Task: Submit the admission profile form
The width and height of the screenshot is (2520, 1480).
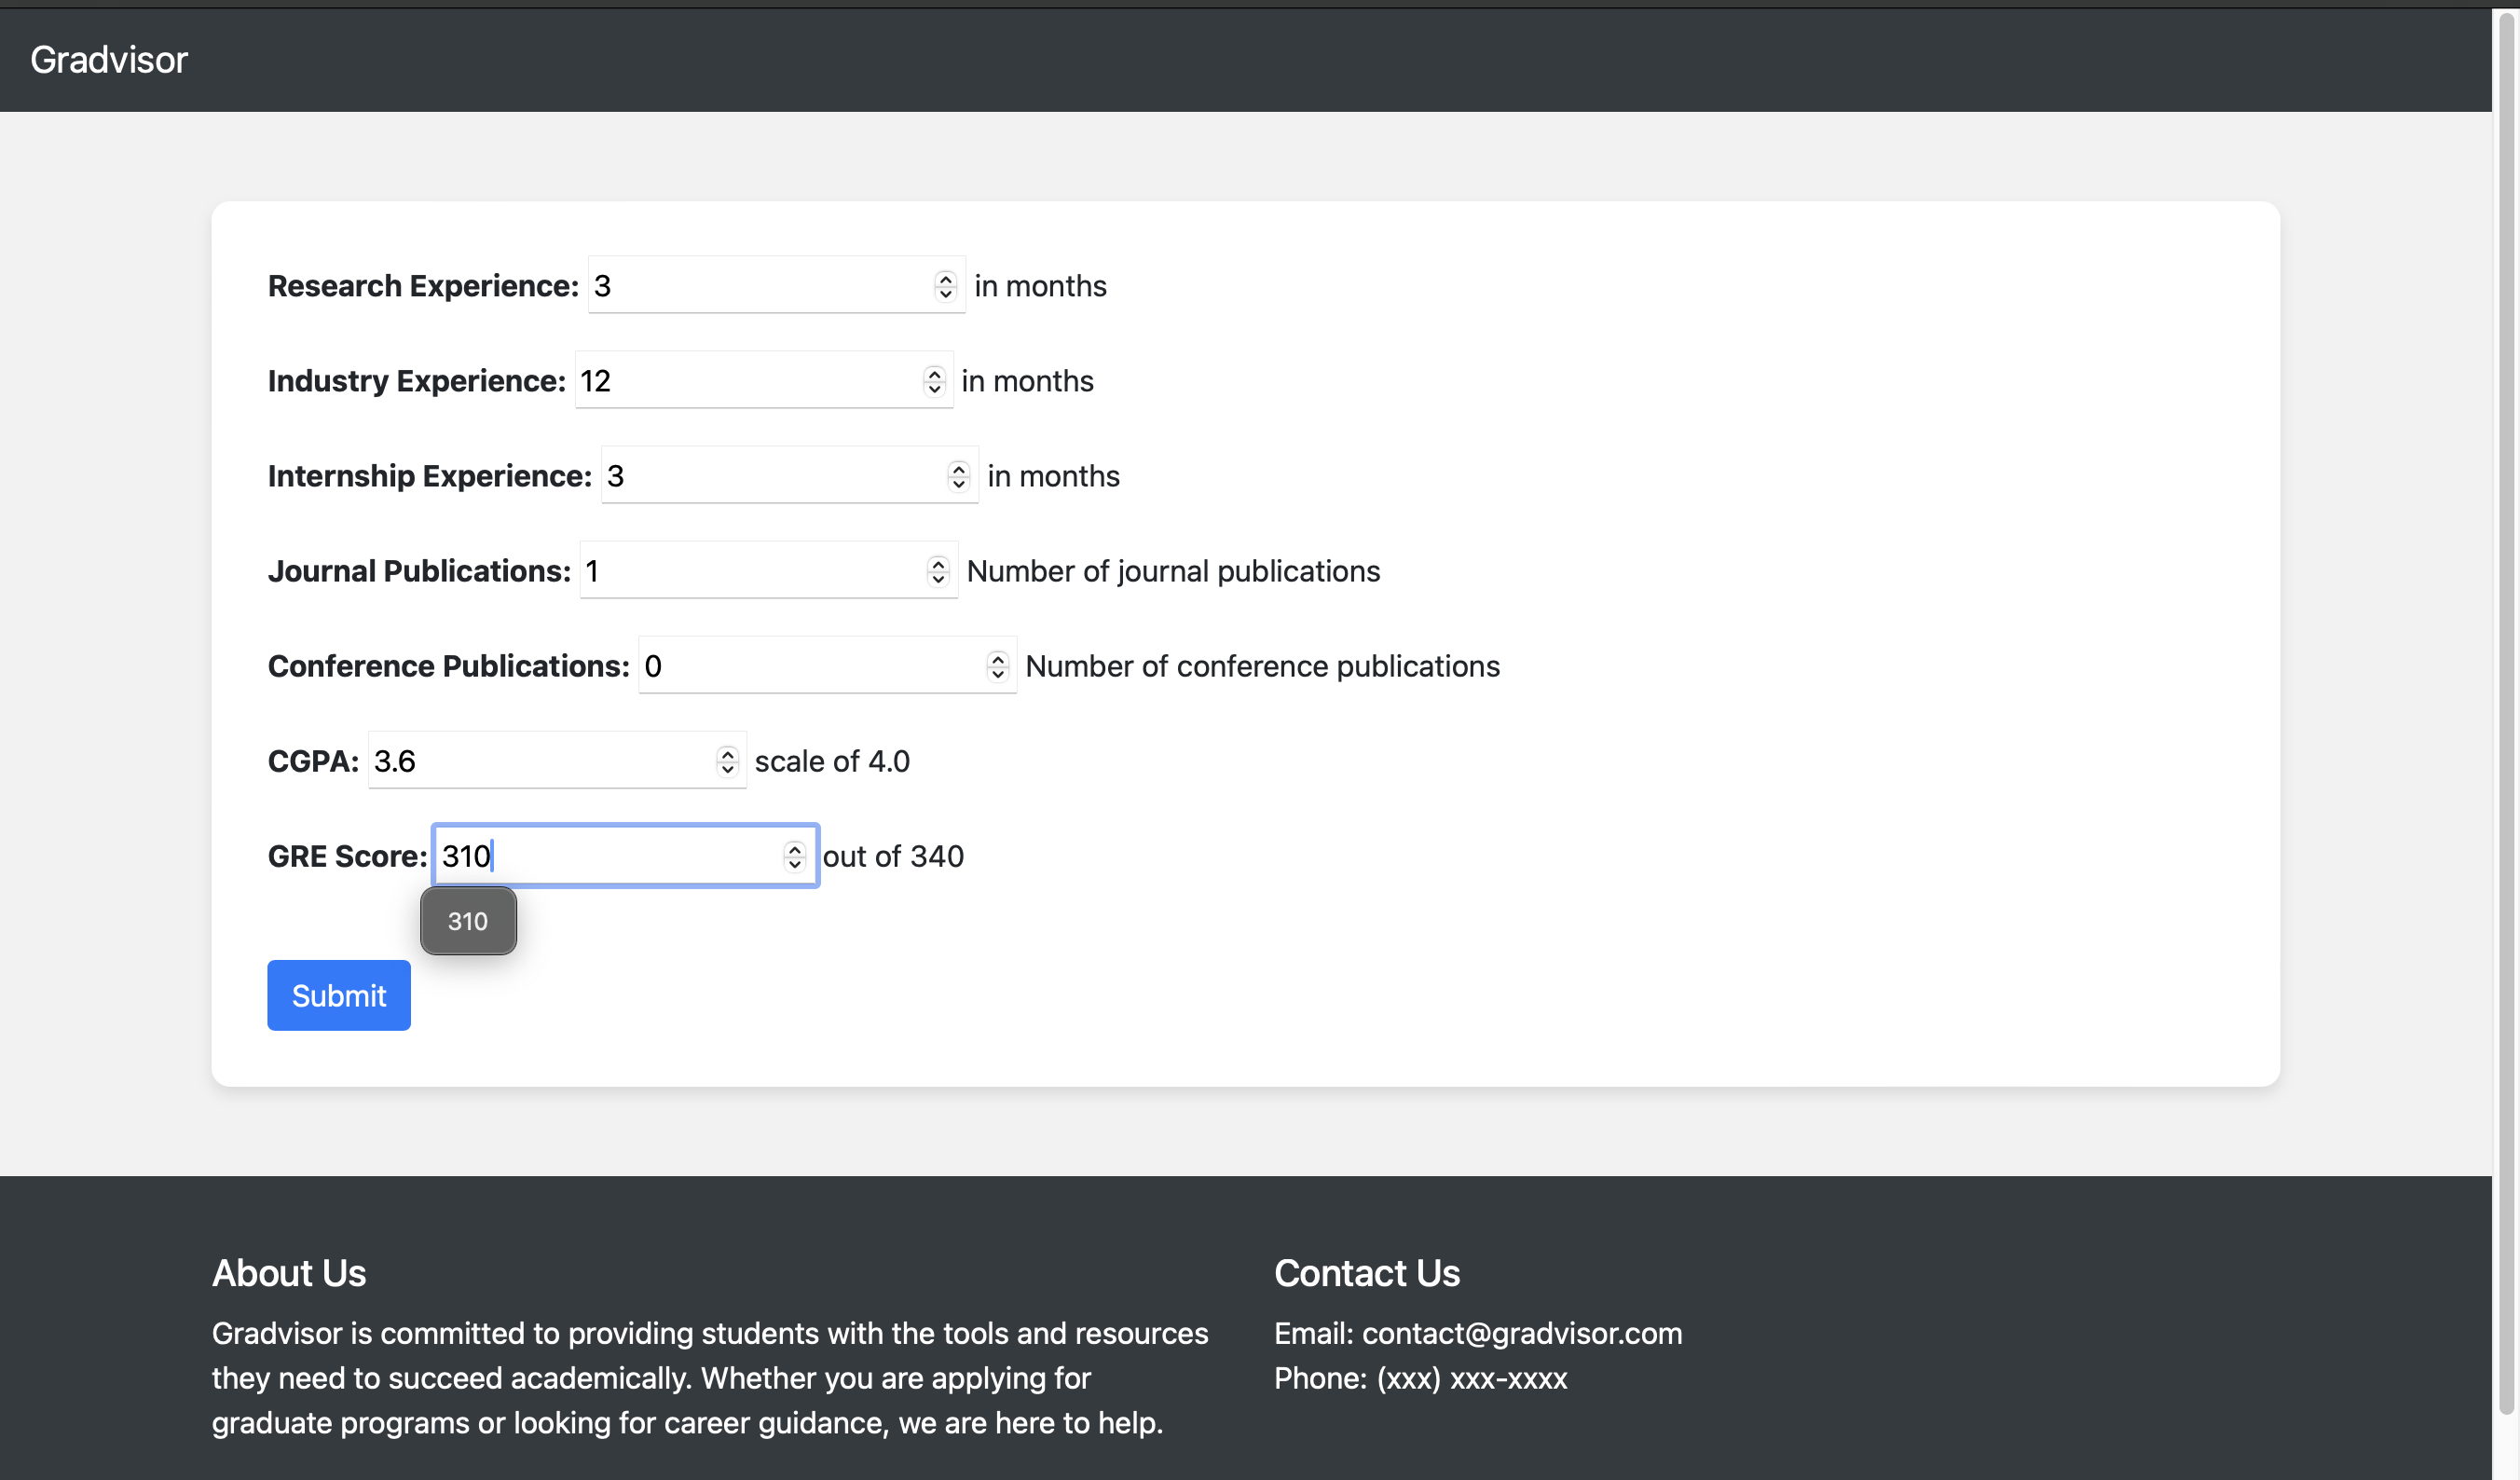Action: pyautogui.click(x=339, y=995)
